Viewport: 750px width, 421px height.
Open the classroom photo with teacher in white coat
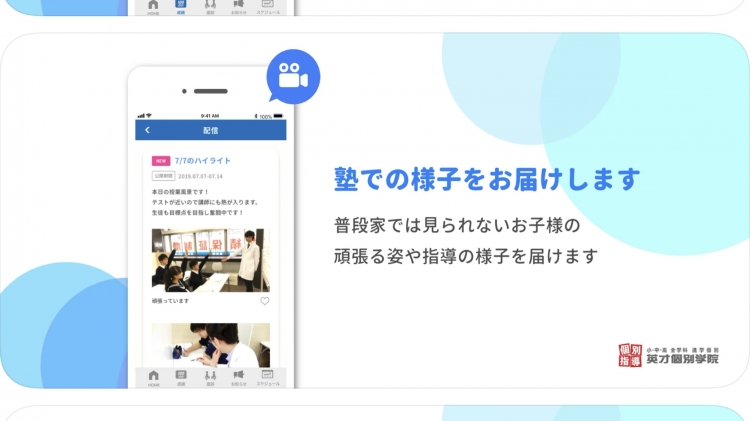coord(210,259)
